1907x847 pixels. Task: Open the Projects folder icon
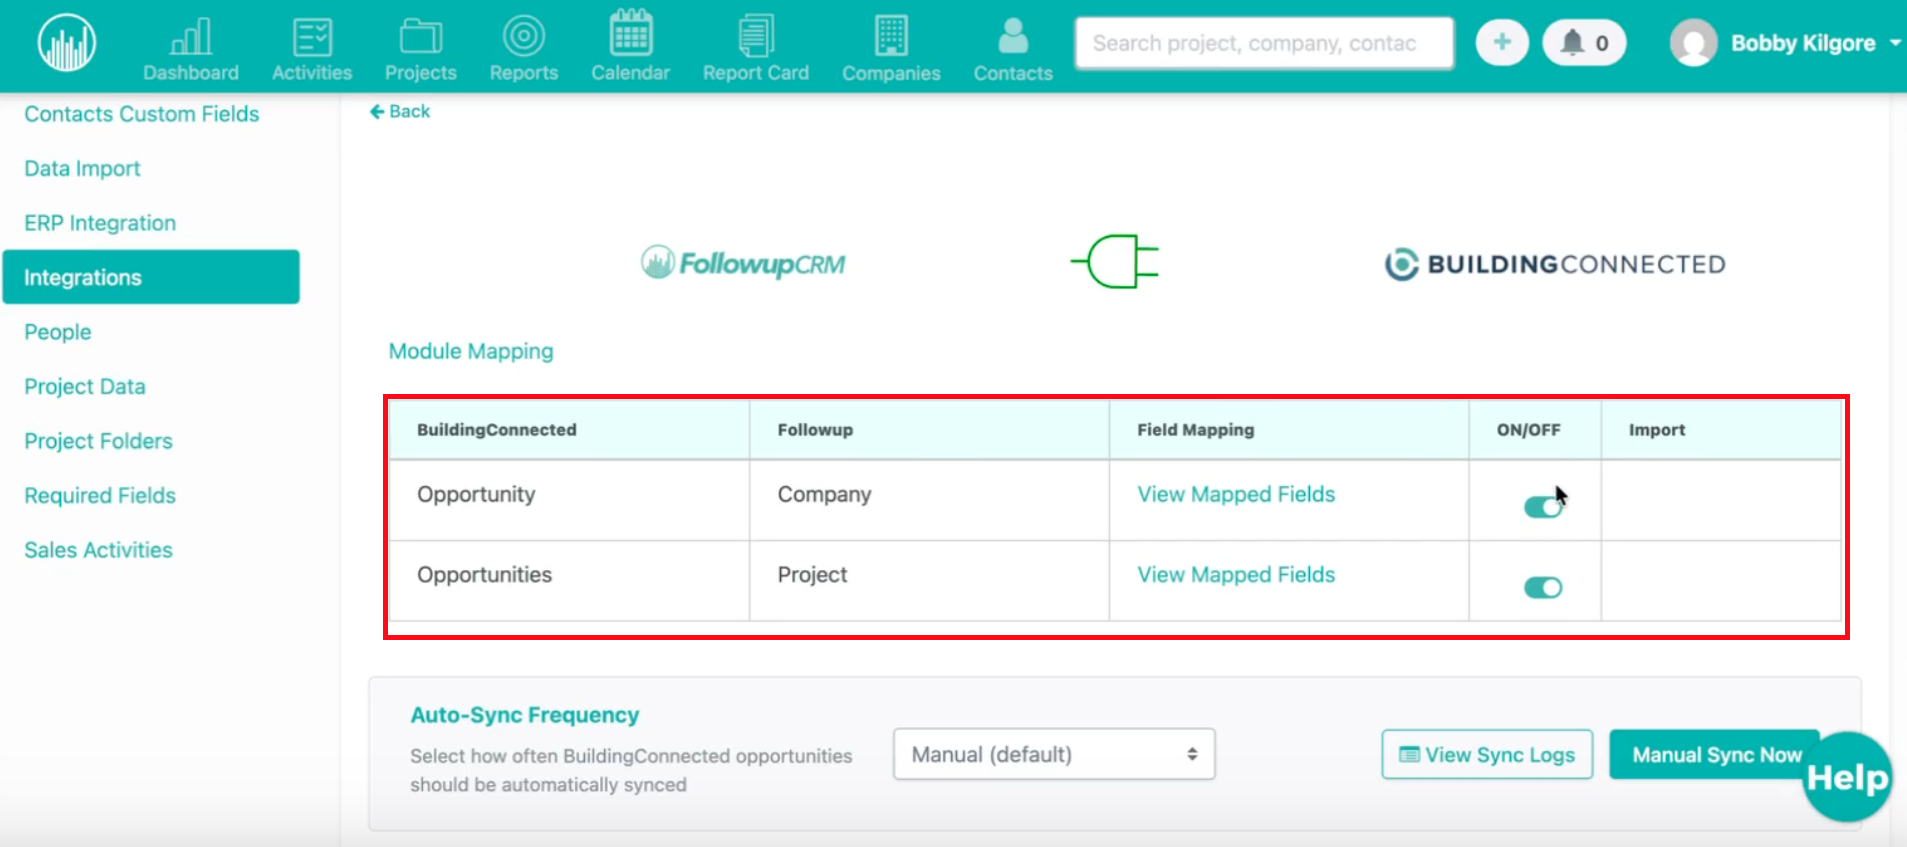[x=421, y=37]
